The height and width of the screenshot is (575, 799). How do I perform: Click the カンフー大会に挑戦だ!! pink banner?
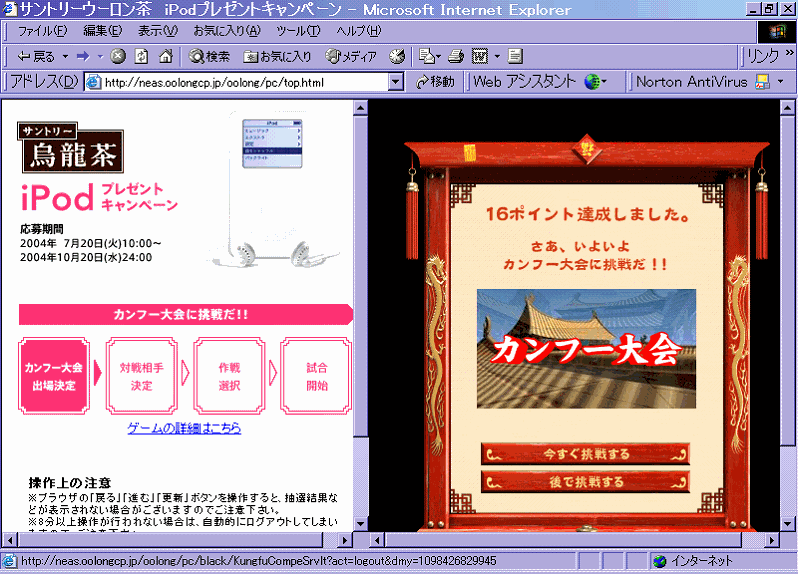185,315
